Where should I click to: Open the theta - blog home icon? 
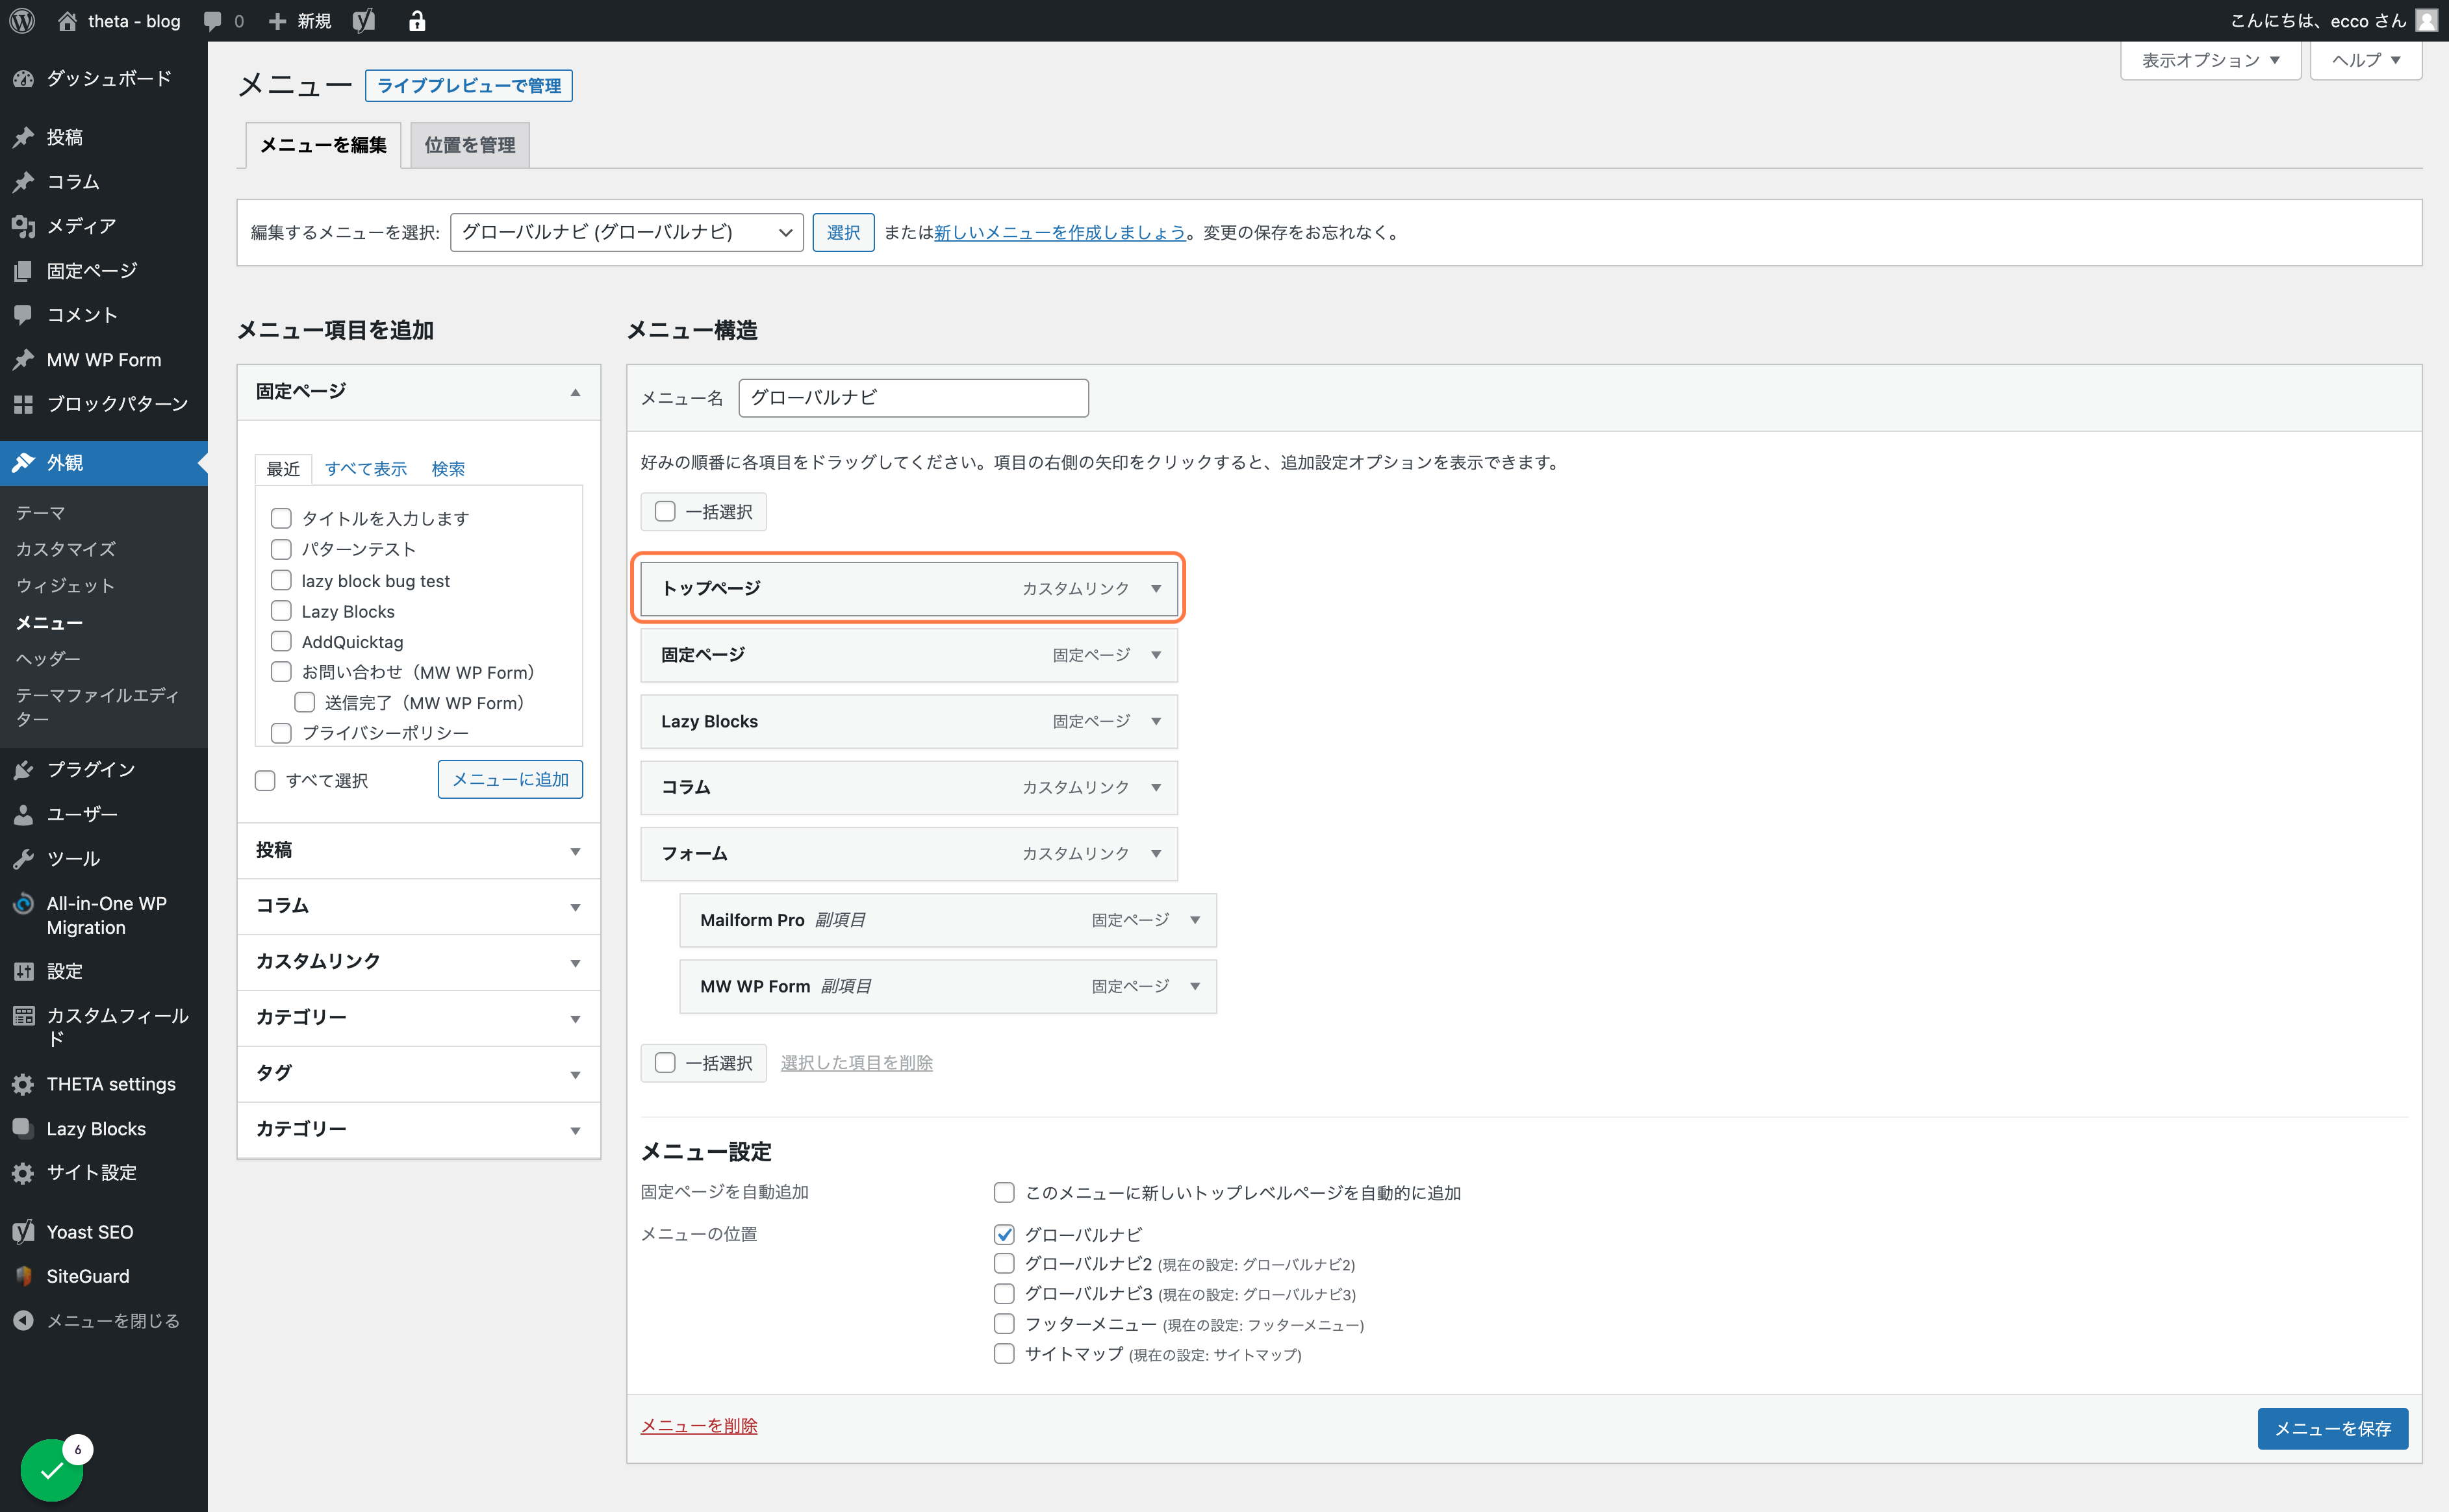[67, 21]
